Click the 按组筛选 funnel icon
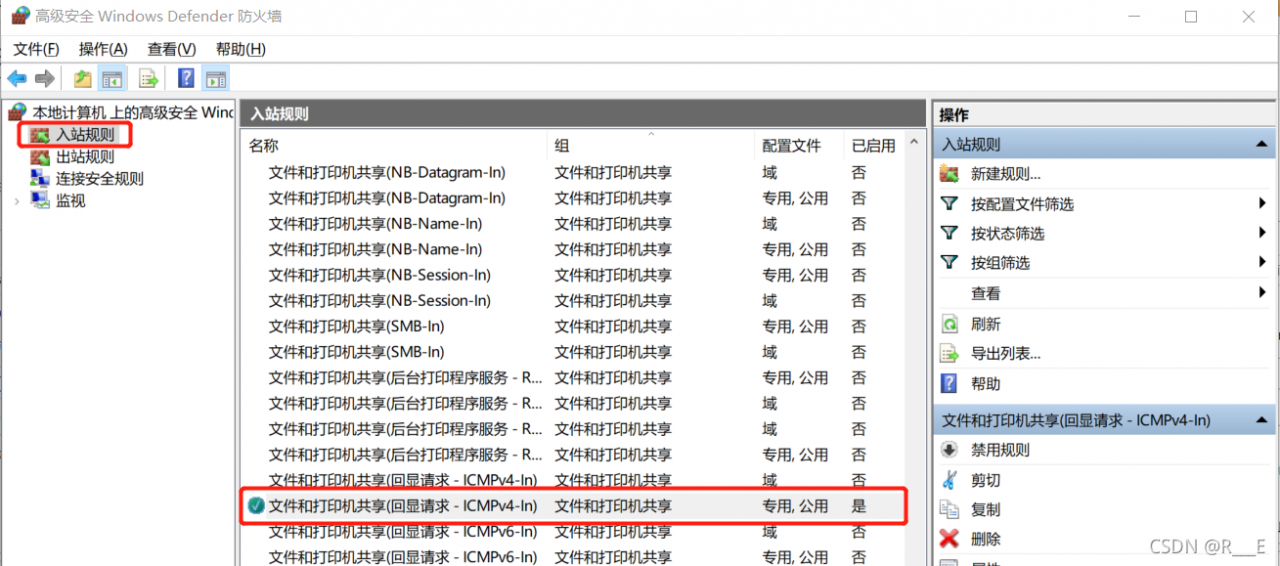The height and width of the screenshot is (566, 1280). click(950, 263)
